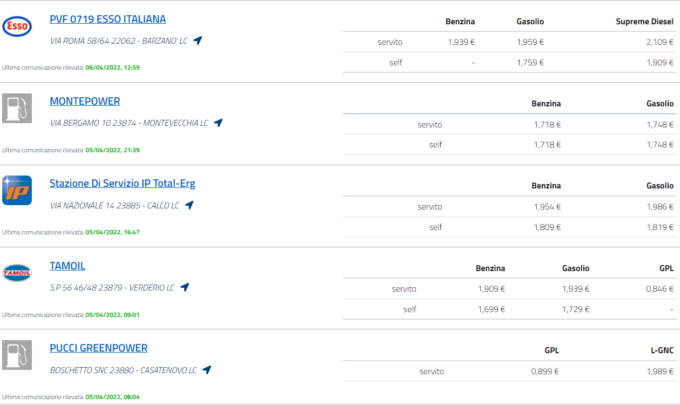Image resolution: width=680 pixels, height=405 pixels.
Task: Click Esso address Via Roma 58/64 text
Action: coord(118,40)
